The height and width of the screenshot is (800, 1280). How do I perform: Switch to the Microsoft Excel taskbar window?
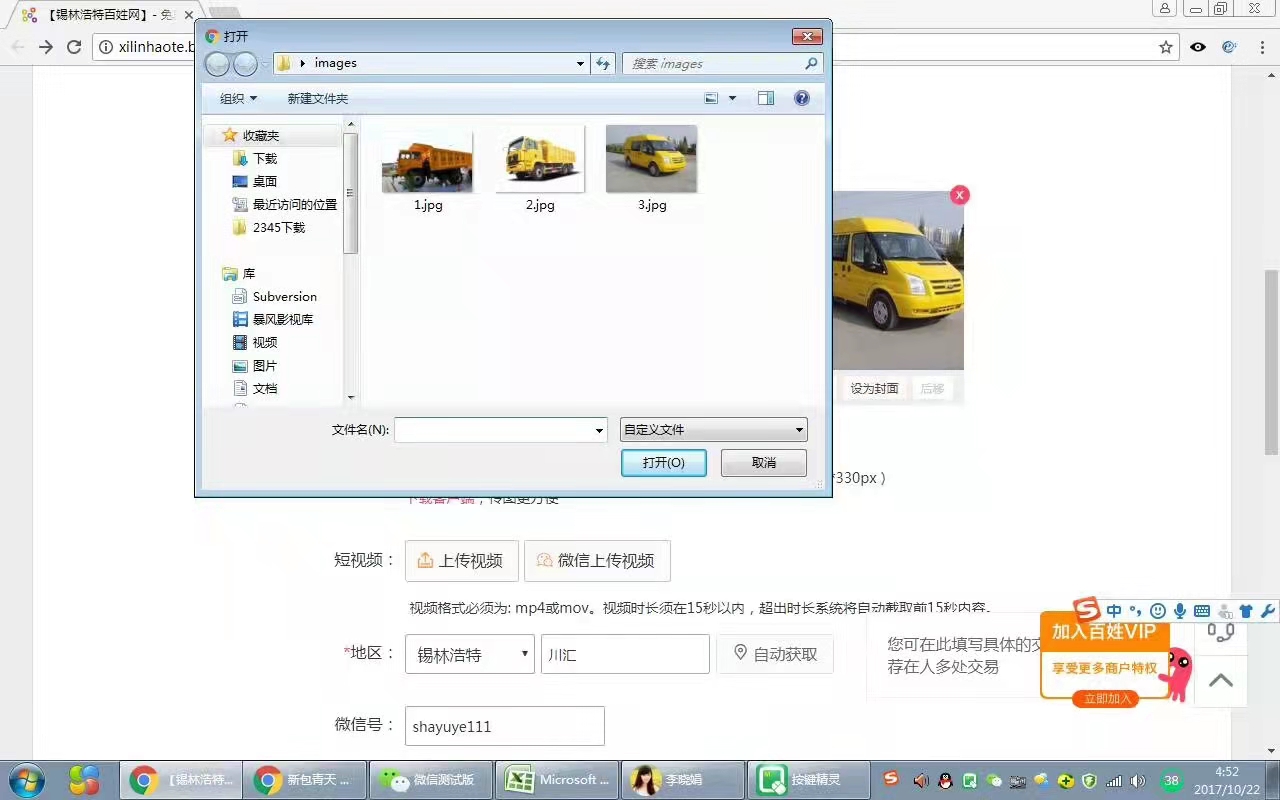click(558, 780)
